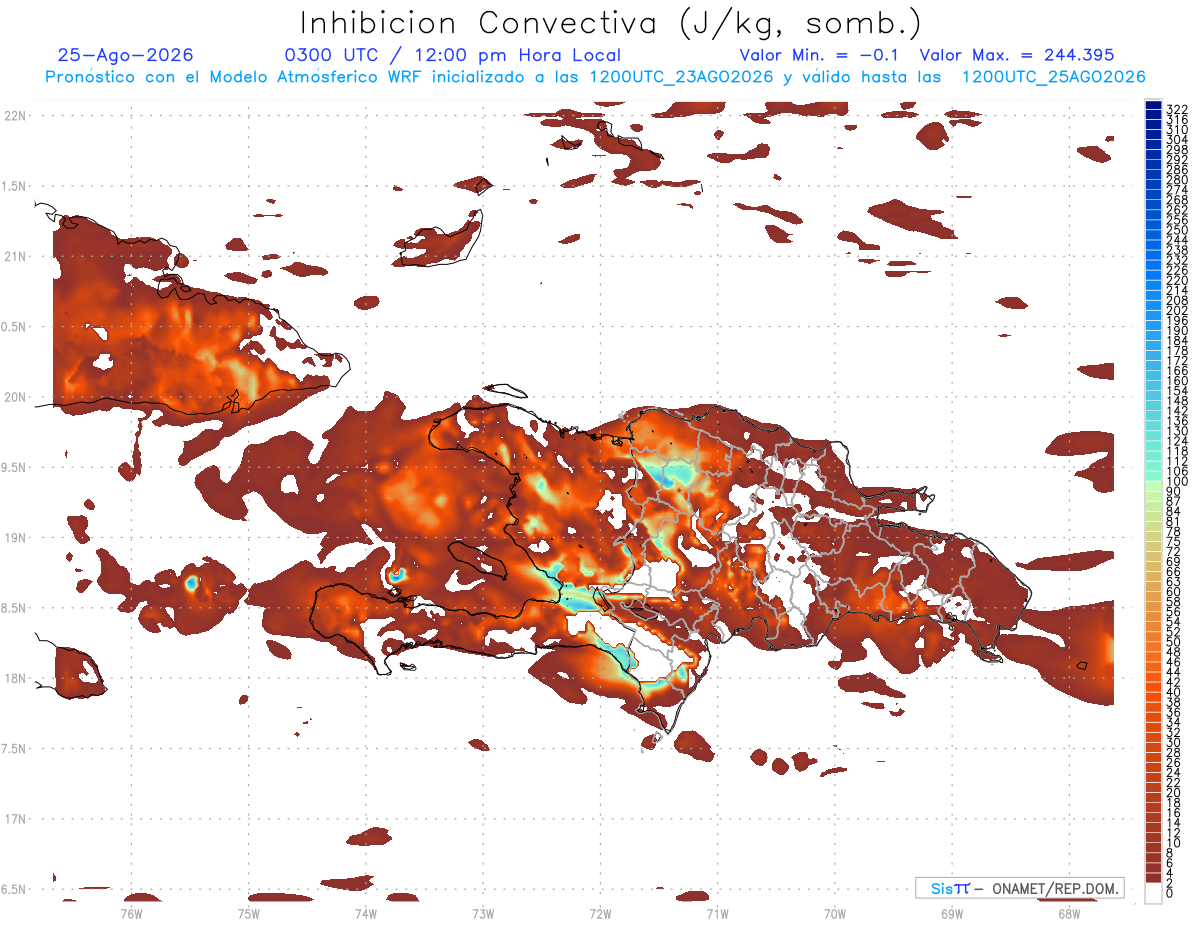Click the 75W longitude label

click(248, 913)
